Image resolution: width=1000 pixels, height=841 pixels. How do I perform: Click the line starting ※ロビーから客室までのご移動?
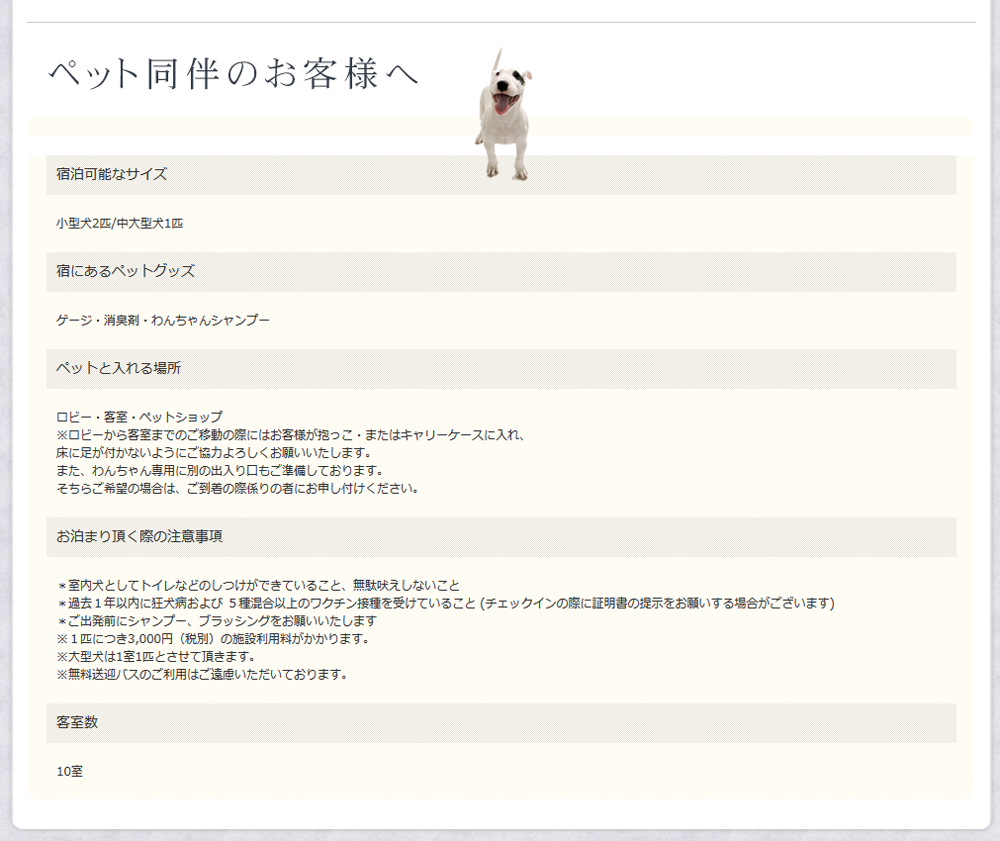click(x=291, y=435)
